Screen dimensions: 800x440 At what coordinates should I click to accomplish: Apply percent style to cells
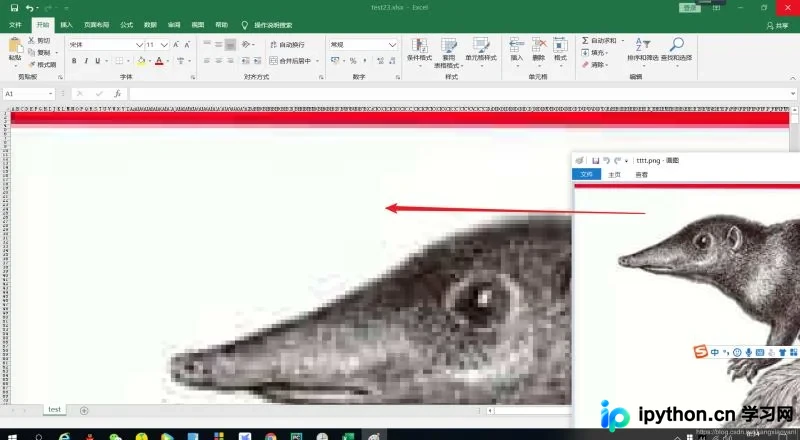point(353,61)
